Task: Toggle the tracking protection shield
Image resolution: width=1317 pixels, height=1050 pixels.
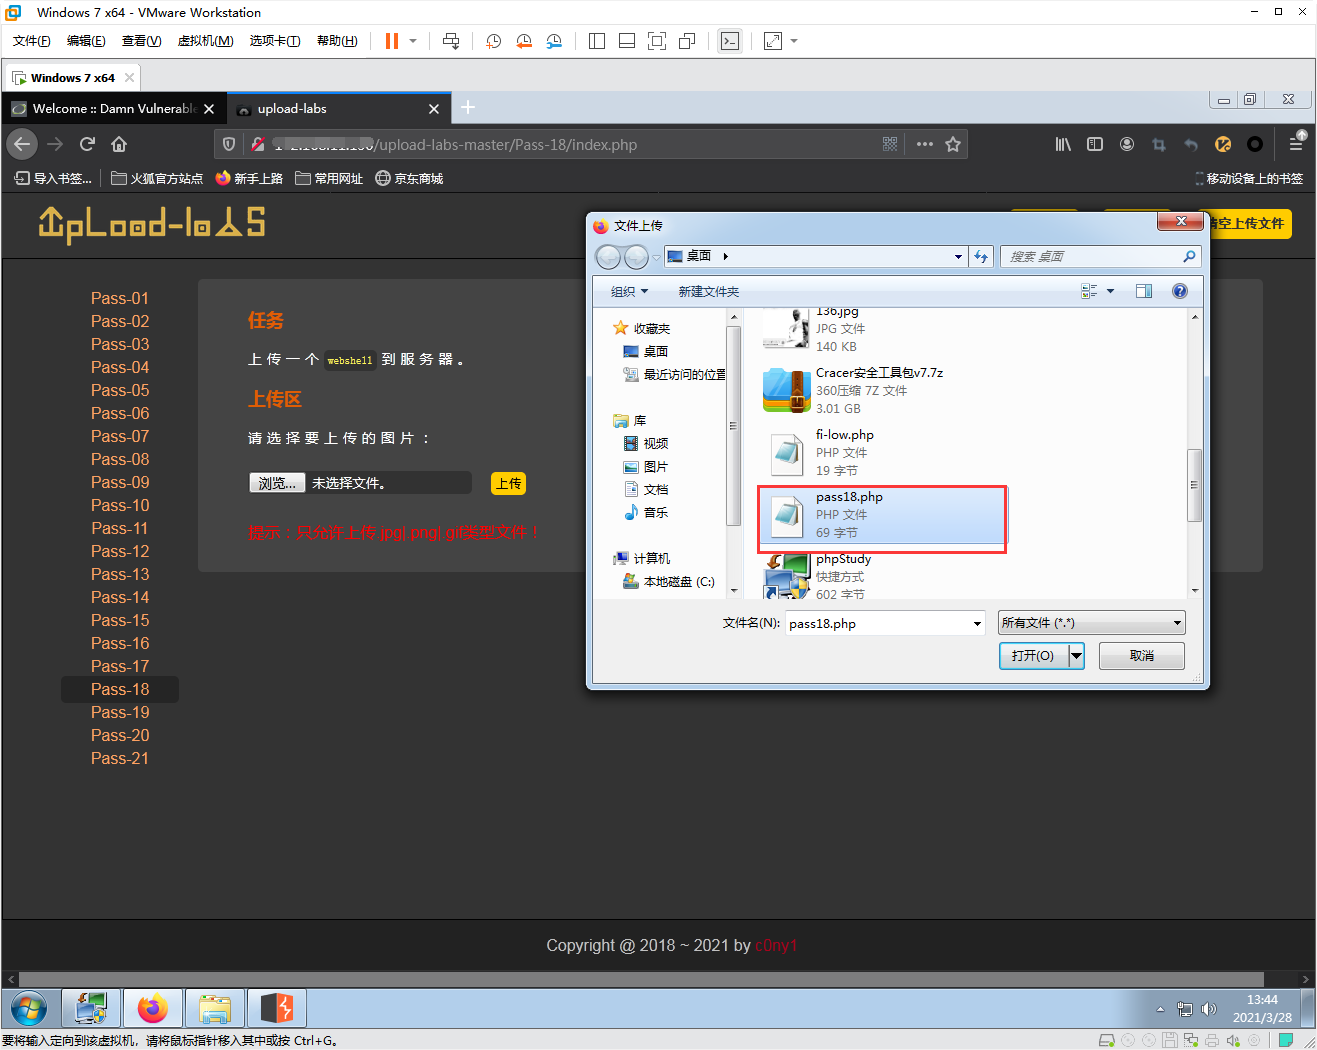Action: point(230,144)
